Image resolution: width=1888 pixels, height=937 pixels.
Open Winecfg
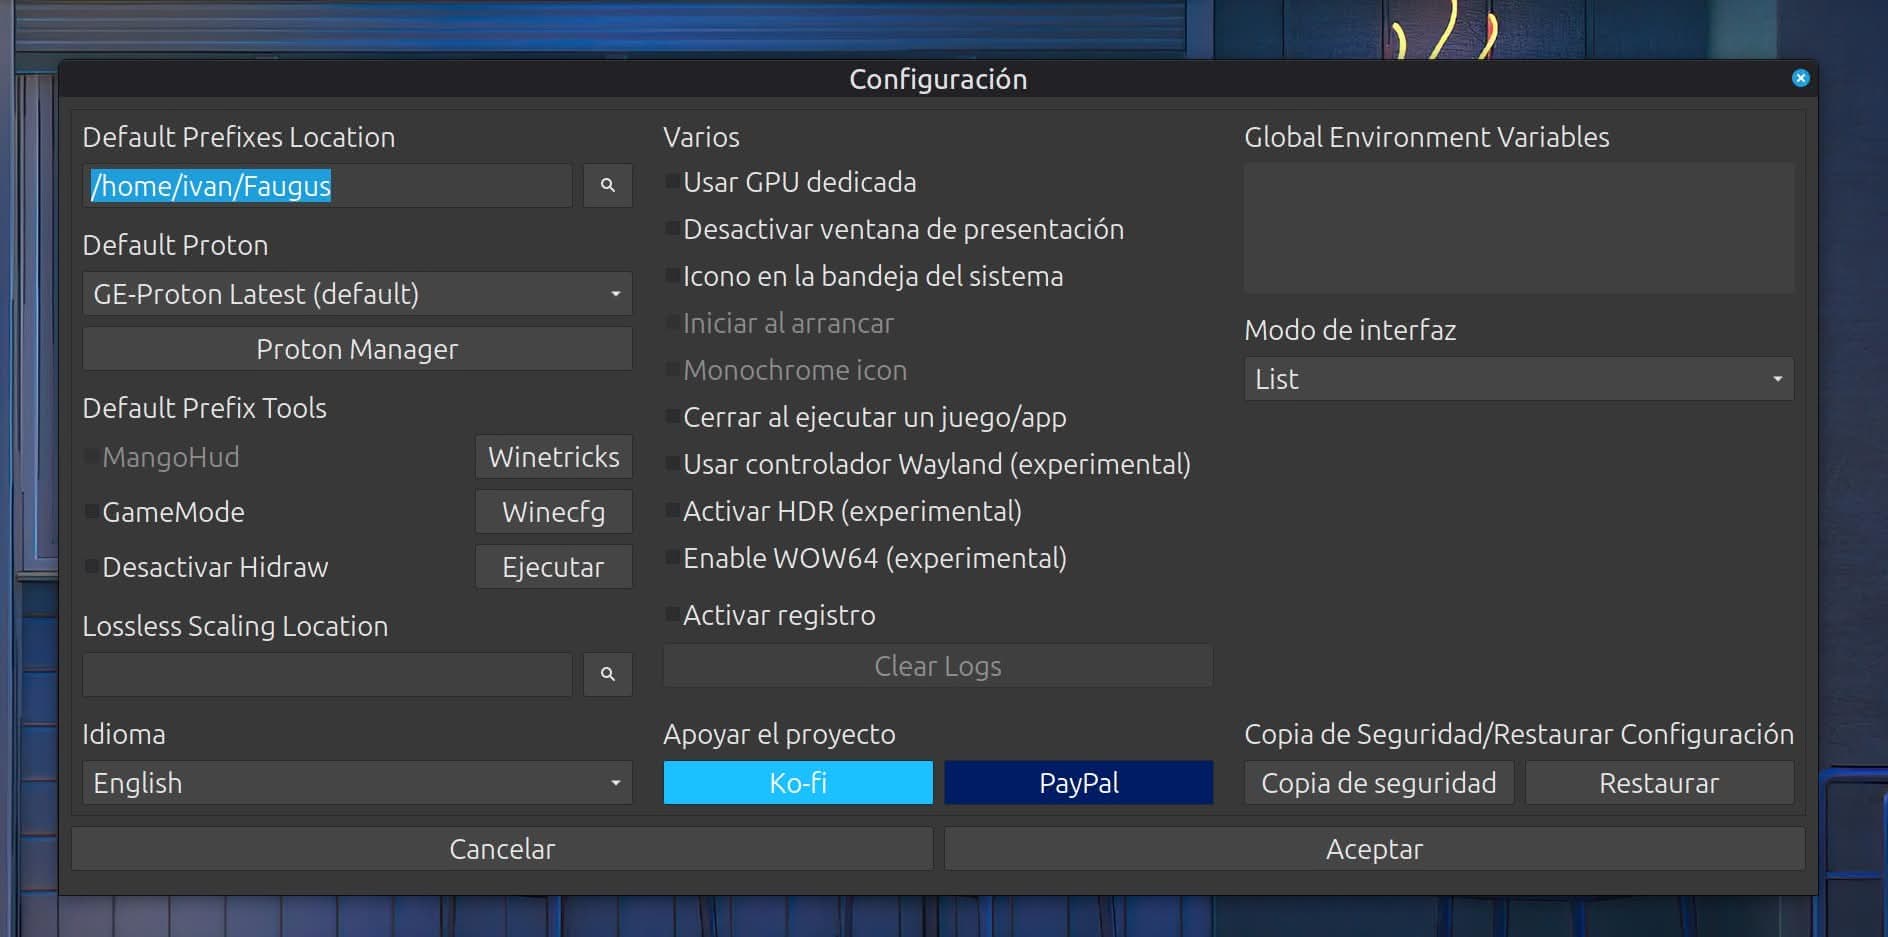tap(553, 512)
